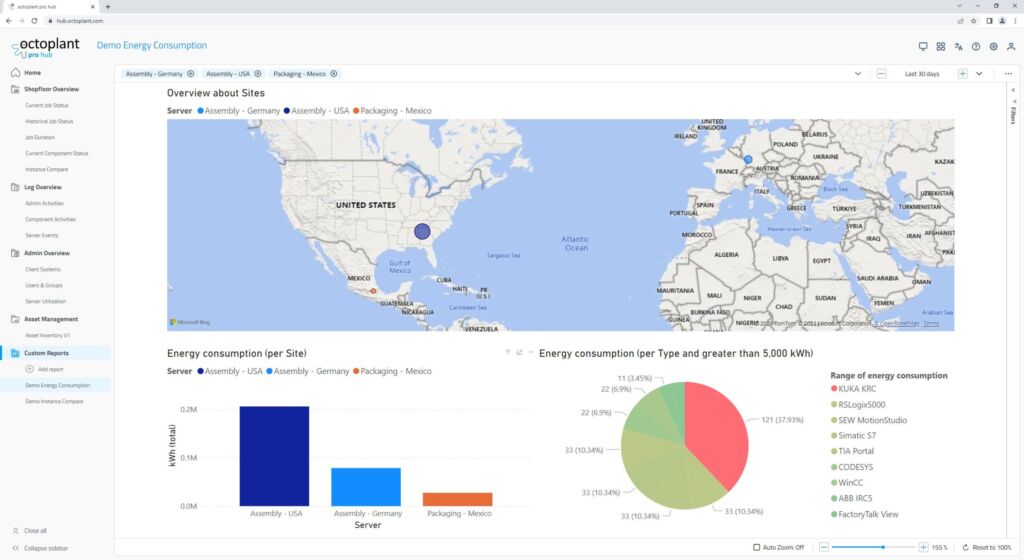This screenshot has height=560, width=1024.
Task: Open settings gear in top header
Action: pos(993,46)
